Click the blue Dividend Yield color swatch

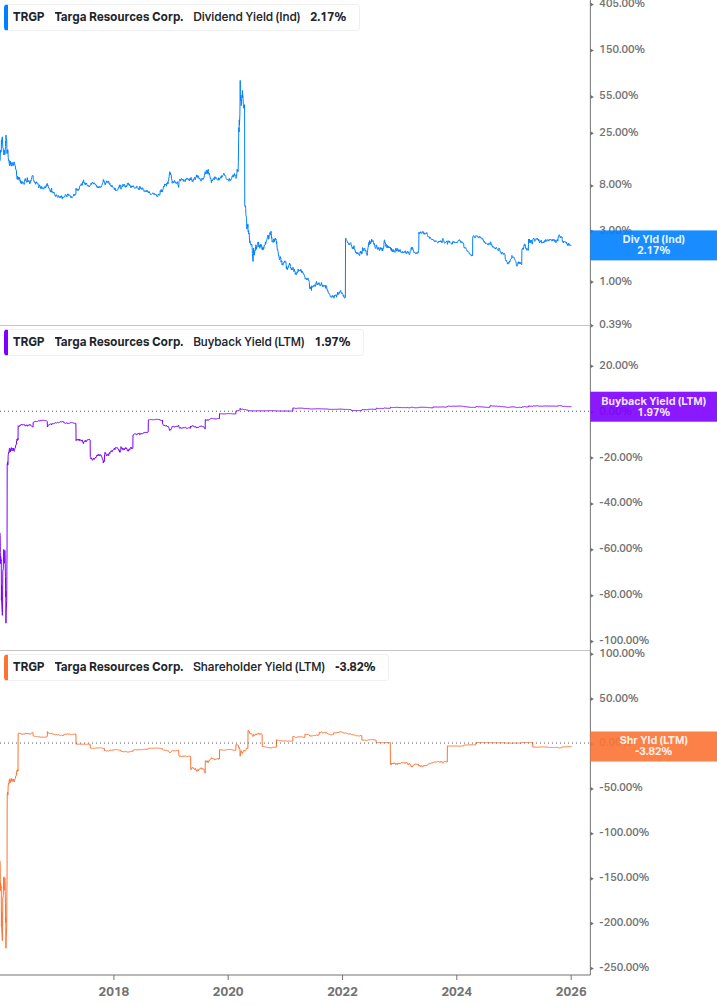point(7,17)
